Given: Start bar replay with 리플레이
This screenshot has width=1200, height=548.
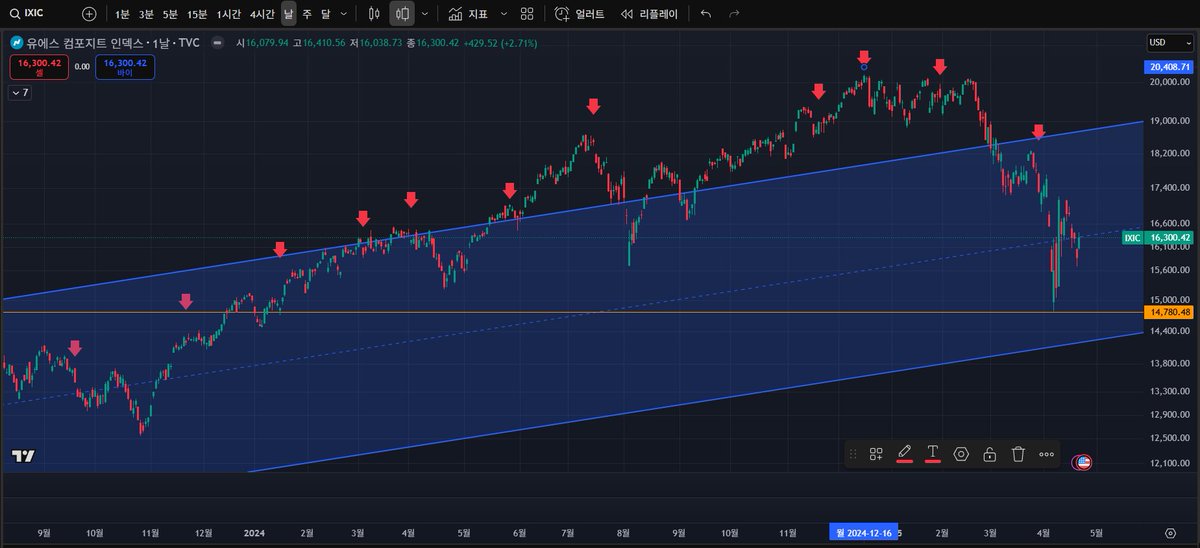Looking at the screenshot, I should [648, 14].
